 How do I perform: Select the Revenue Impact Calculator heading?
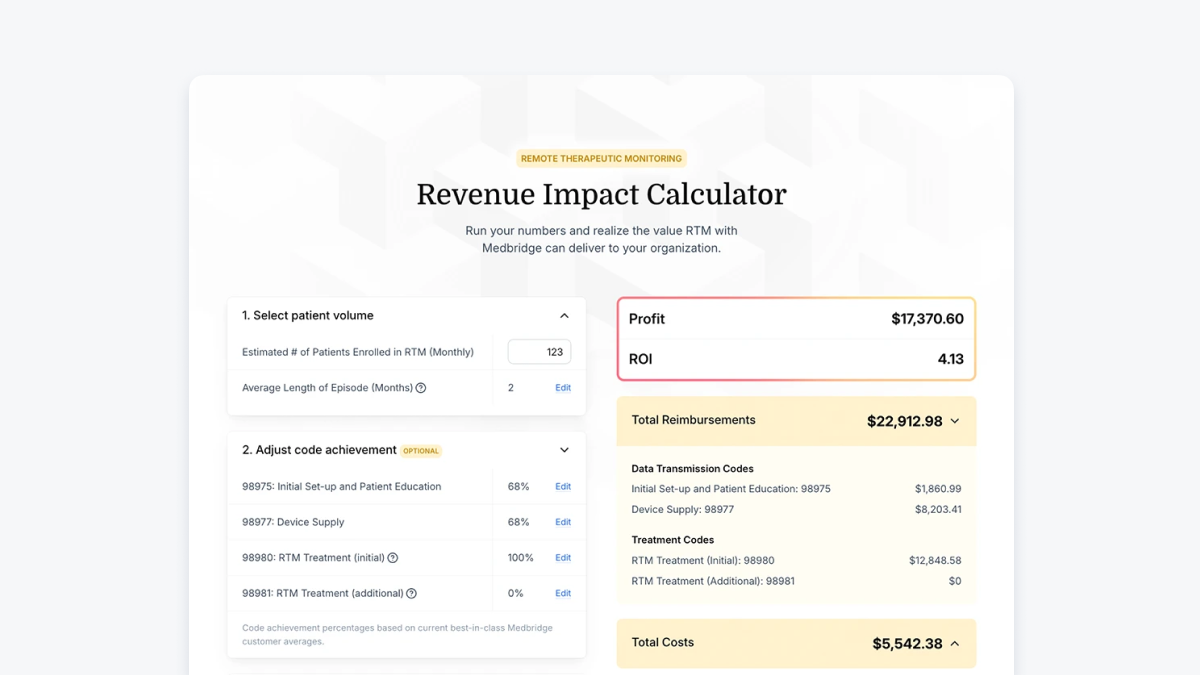tap(601, 194)
